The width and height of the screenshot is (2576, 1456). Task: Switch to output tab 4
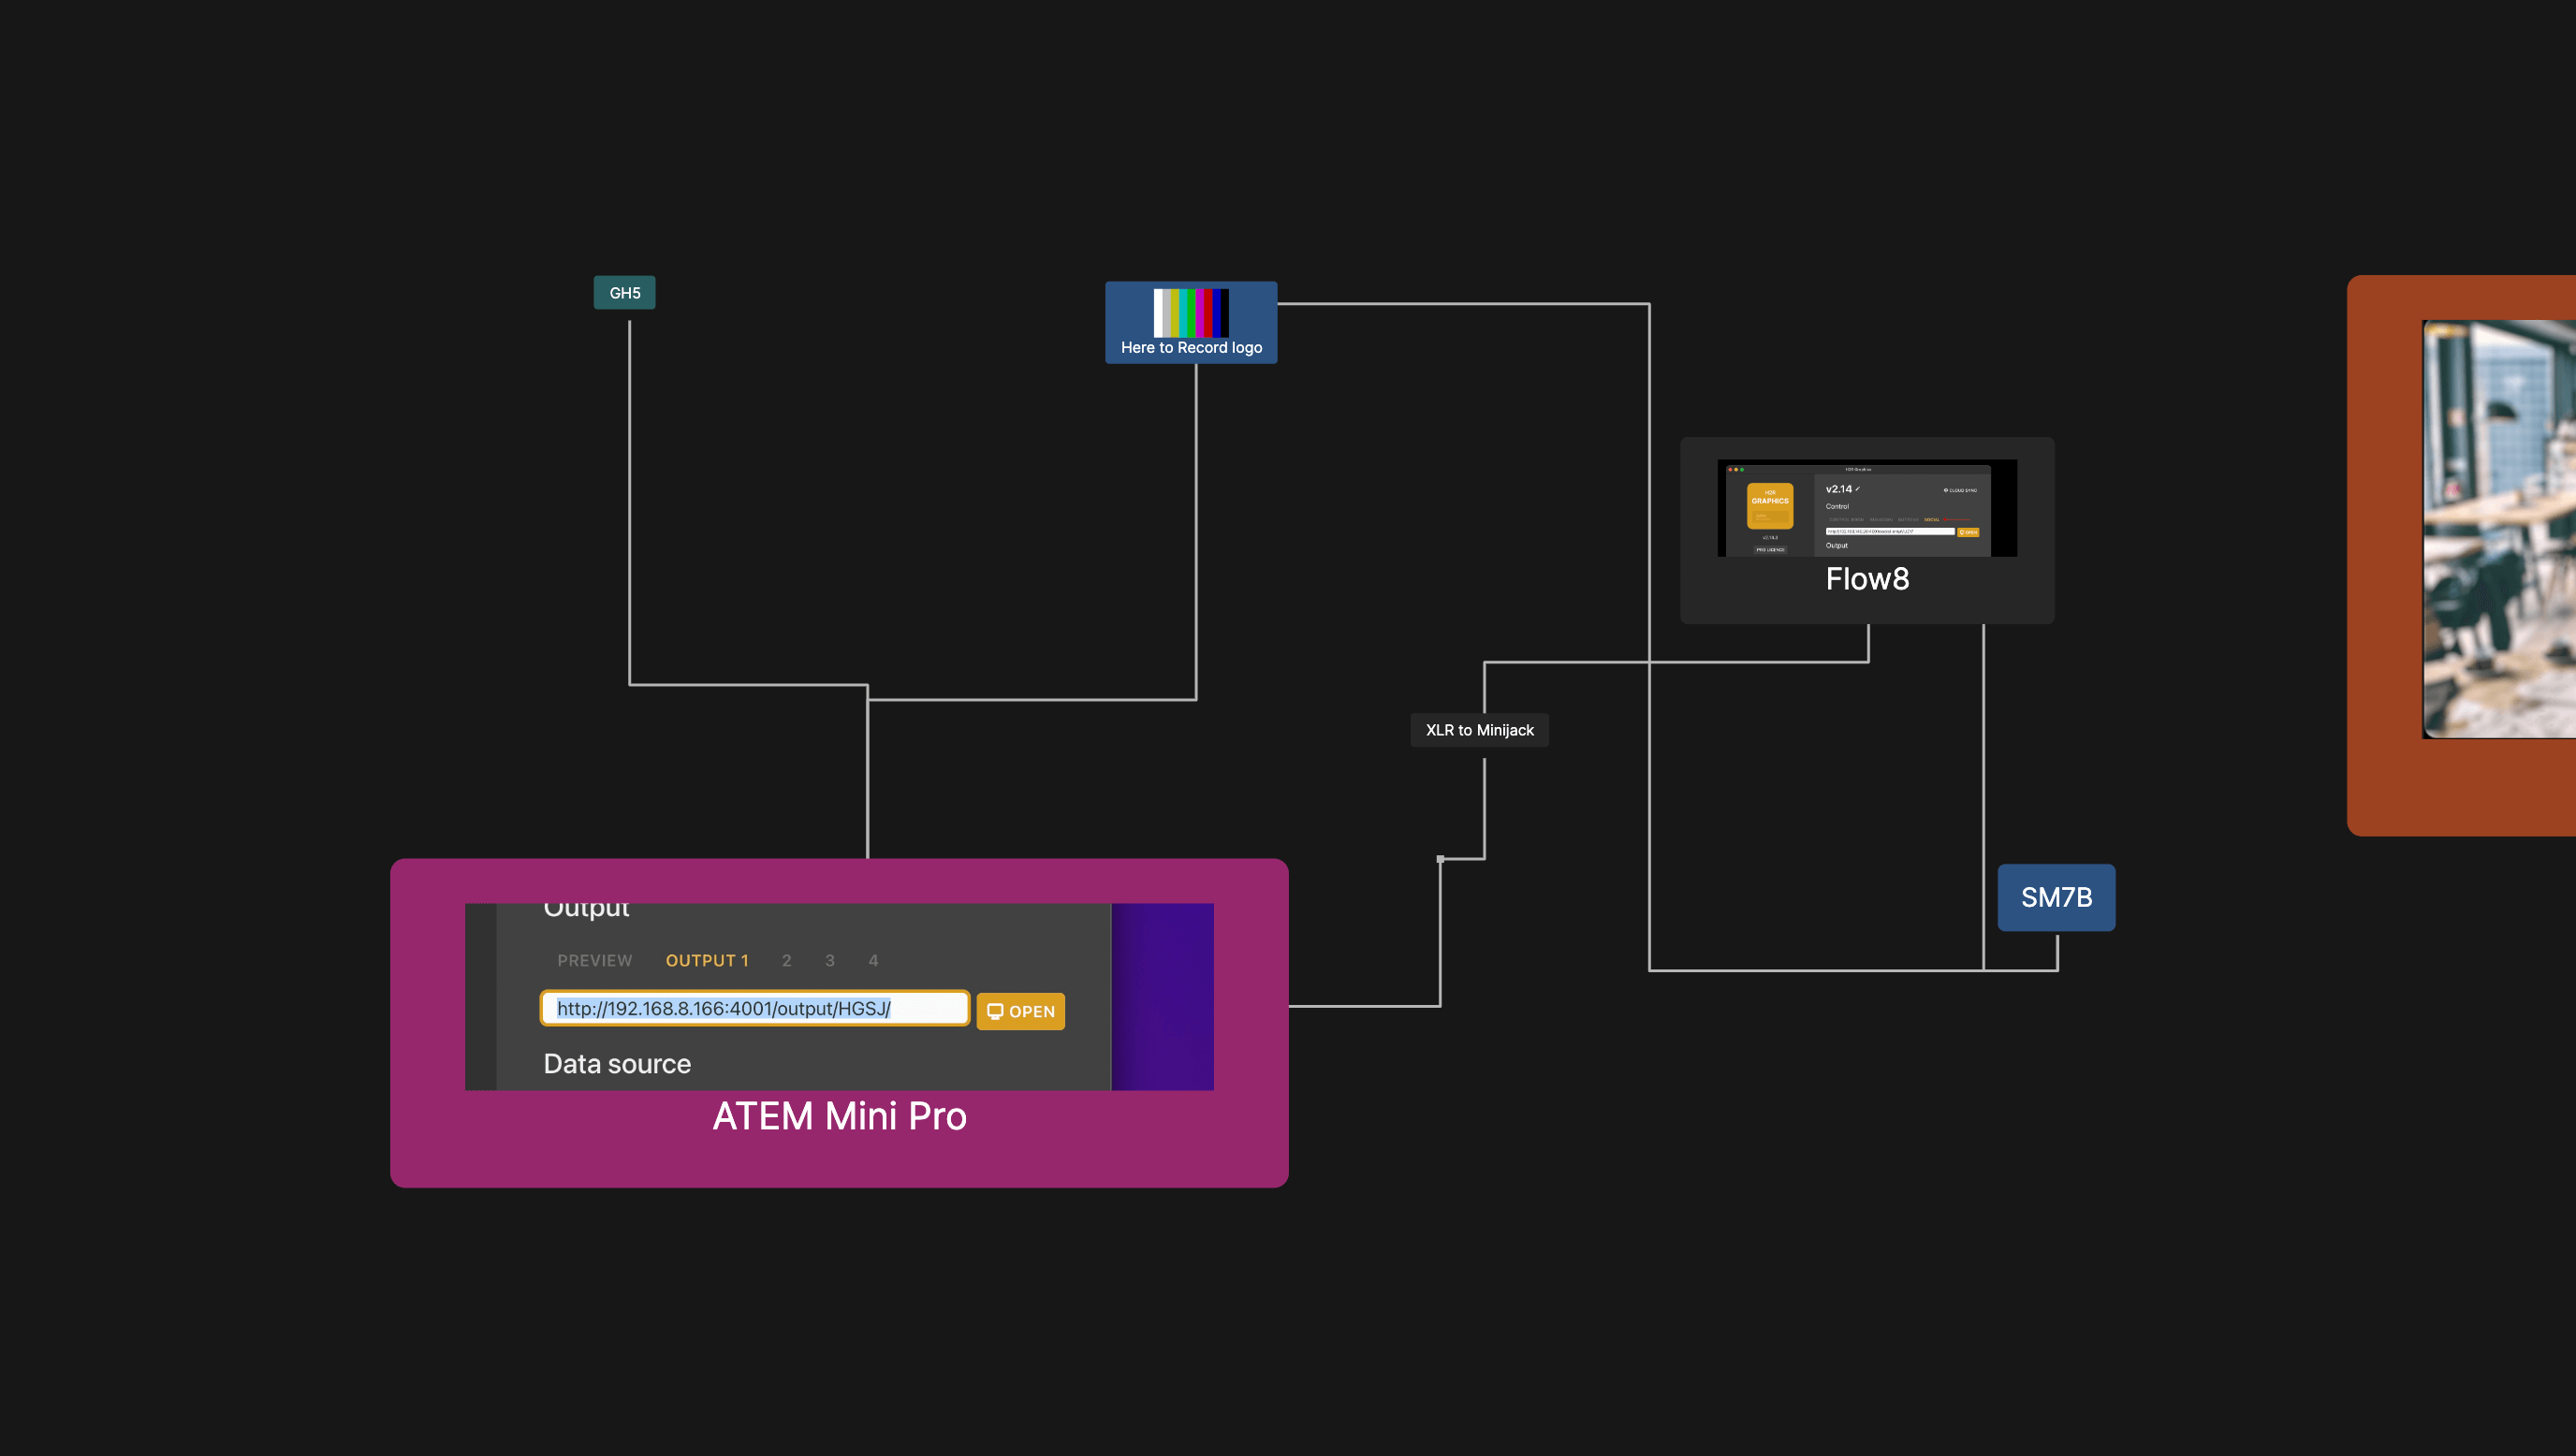pos(873,961)
